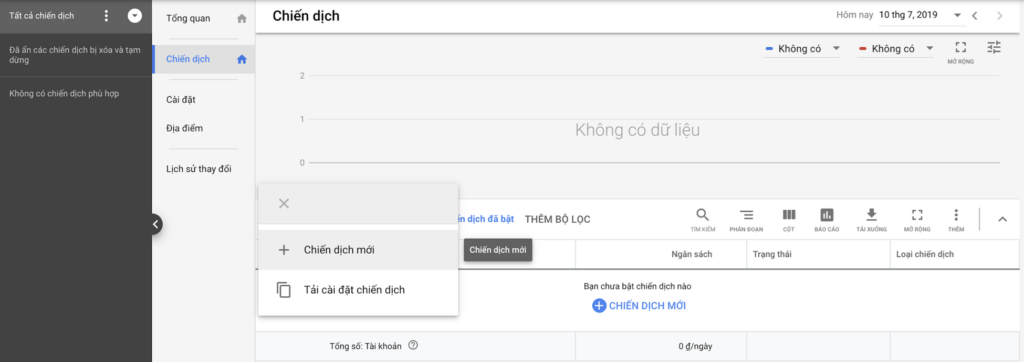Go to the Địa điểm section
Screen dimensions: 1024x362
185,128
